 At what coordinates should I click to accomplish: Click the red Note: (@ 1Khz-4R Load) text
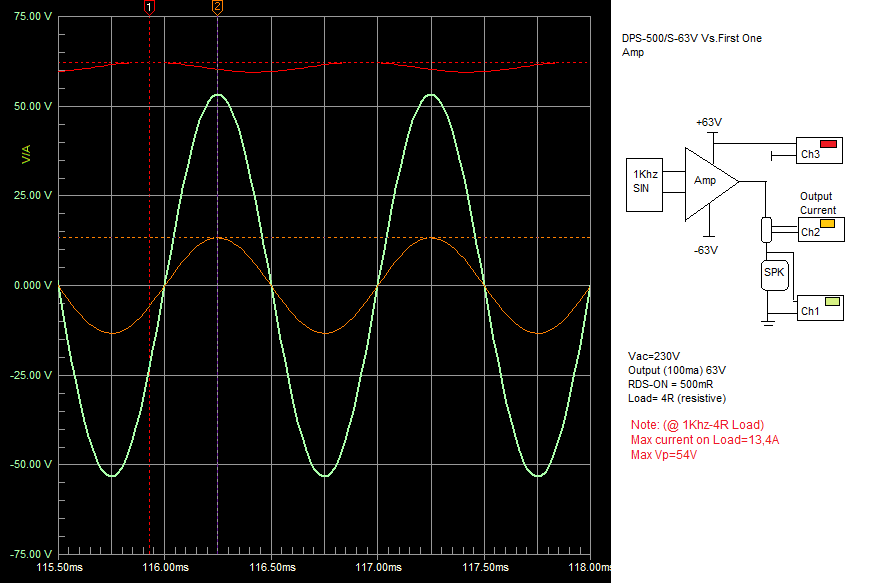697,425
